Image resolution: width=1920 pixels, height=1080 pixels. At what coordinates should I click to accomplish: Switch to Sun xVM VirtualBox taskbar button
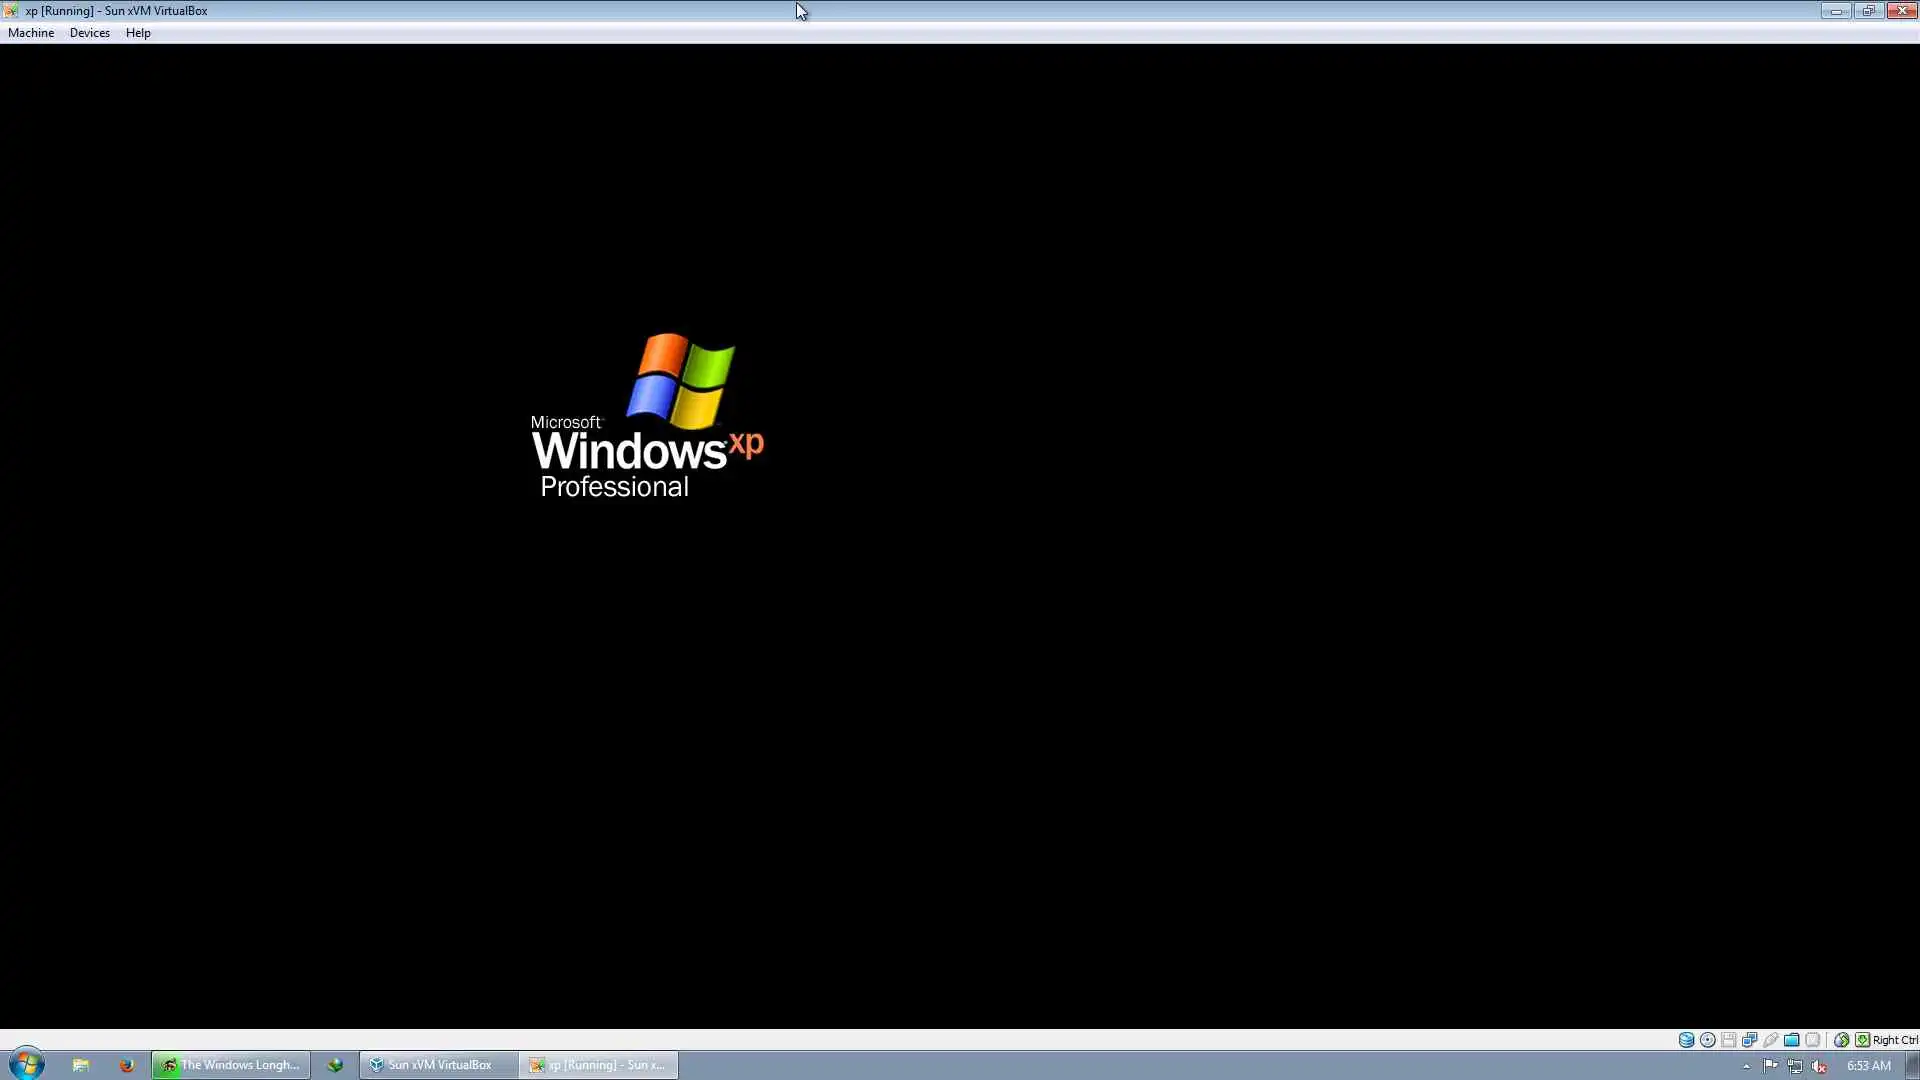tap(431, 1065)
